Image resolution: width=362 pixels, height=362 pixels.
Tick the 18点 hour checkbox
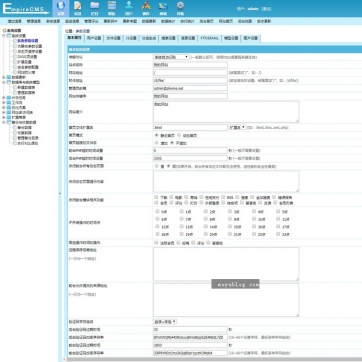(156, 234)
